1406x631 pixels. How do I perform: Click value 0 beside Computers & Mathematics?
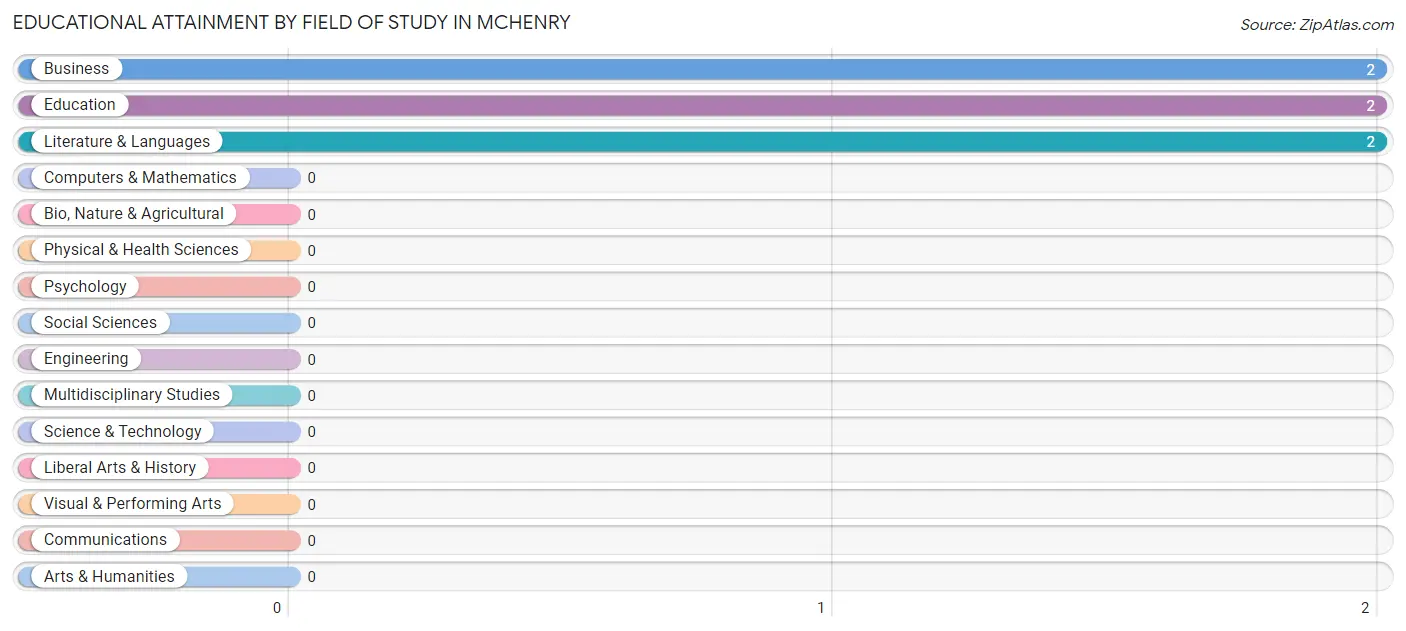311,178
